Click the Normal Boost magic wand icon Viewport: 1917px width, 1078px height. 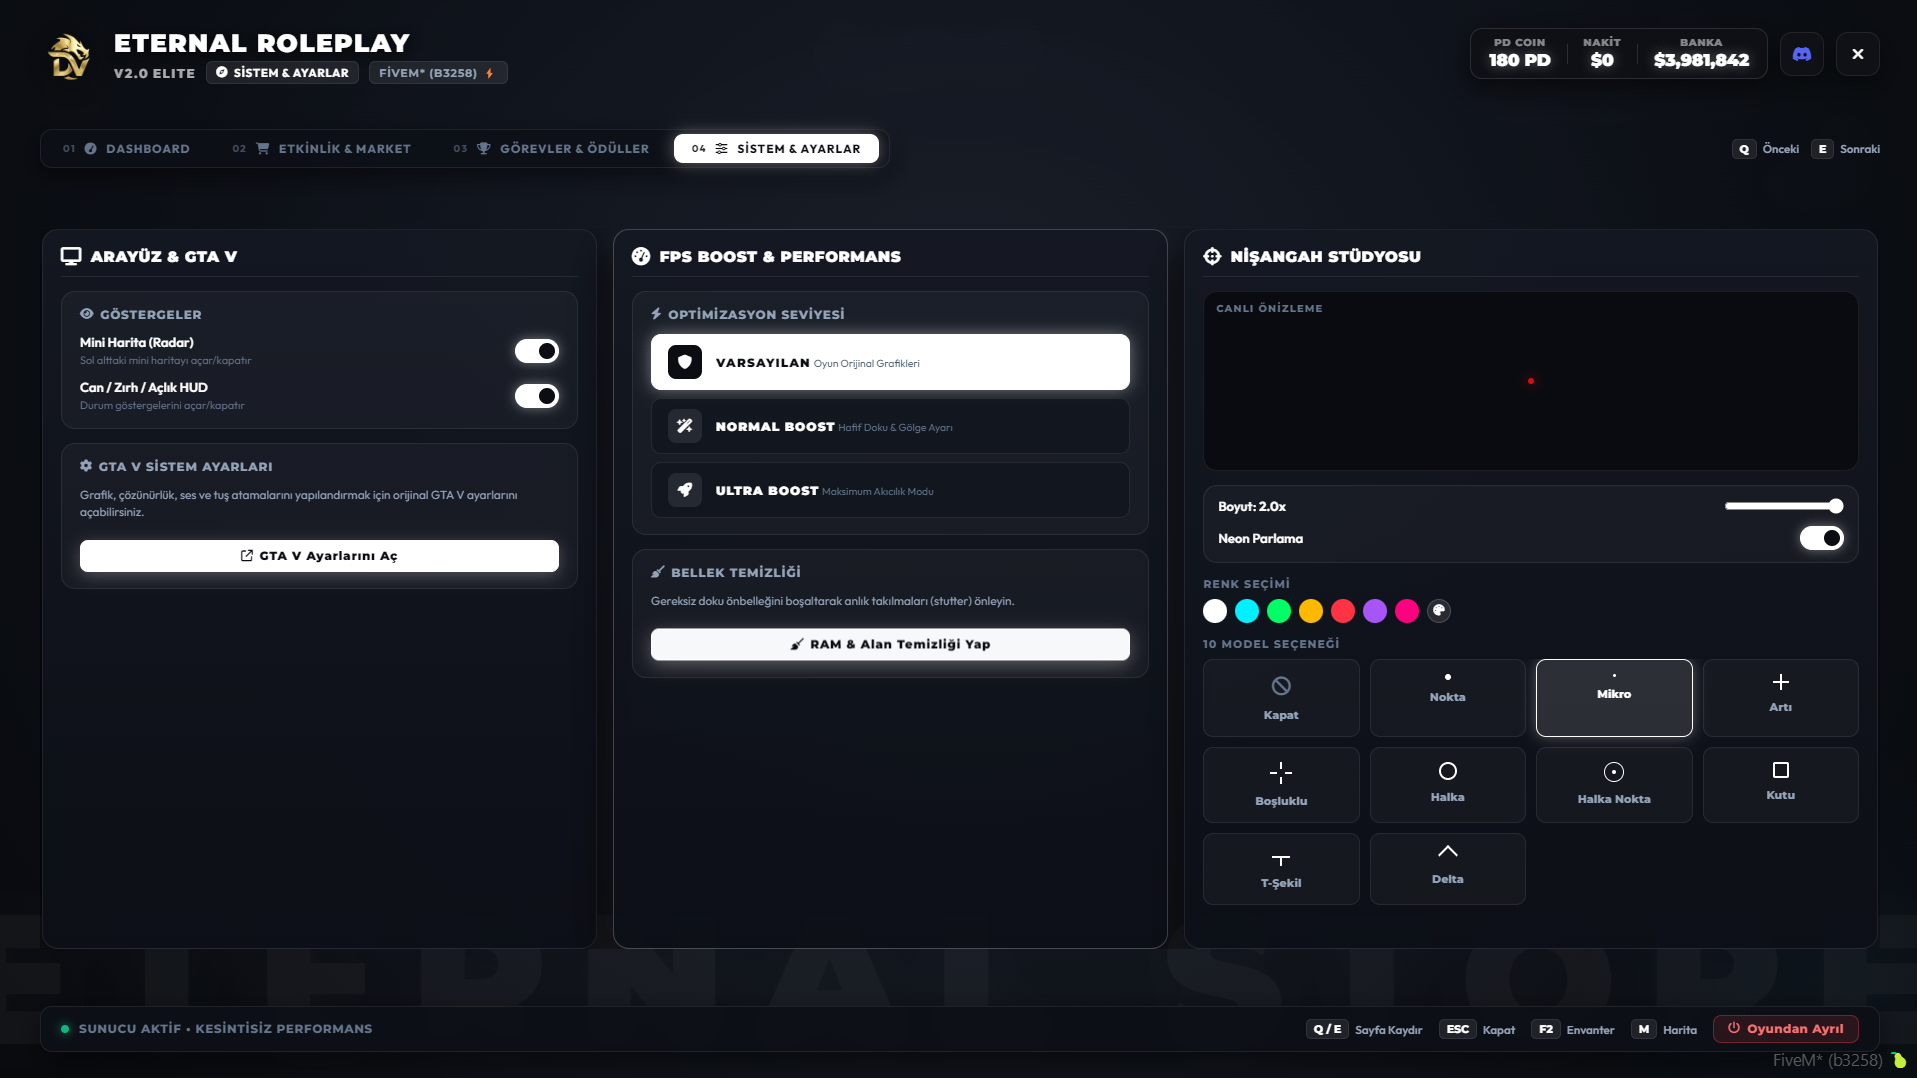(x=684, y=426)
